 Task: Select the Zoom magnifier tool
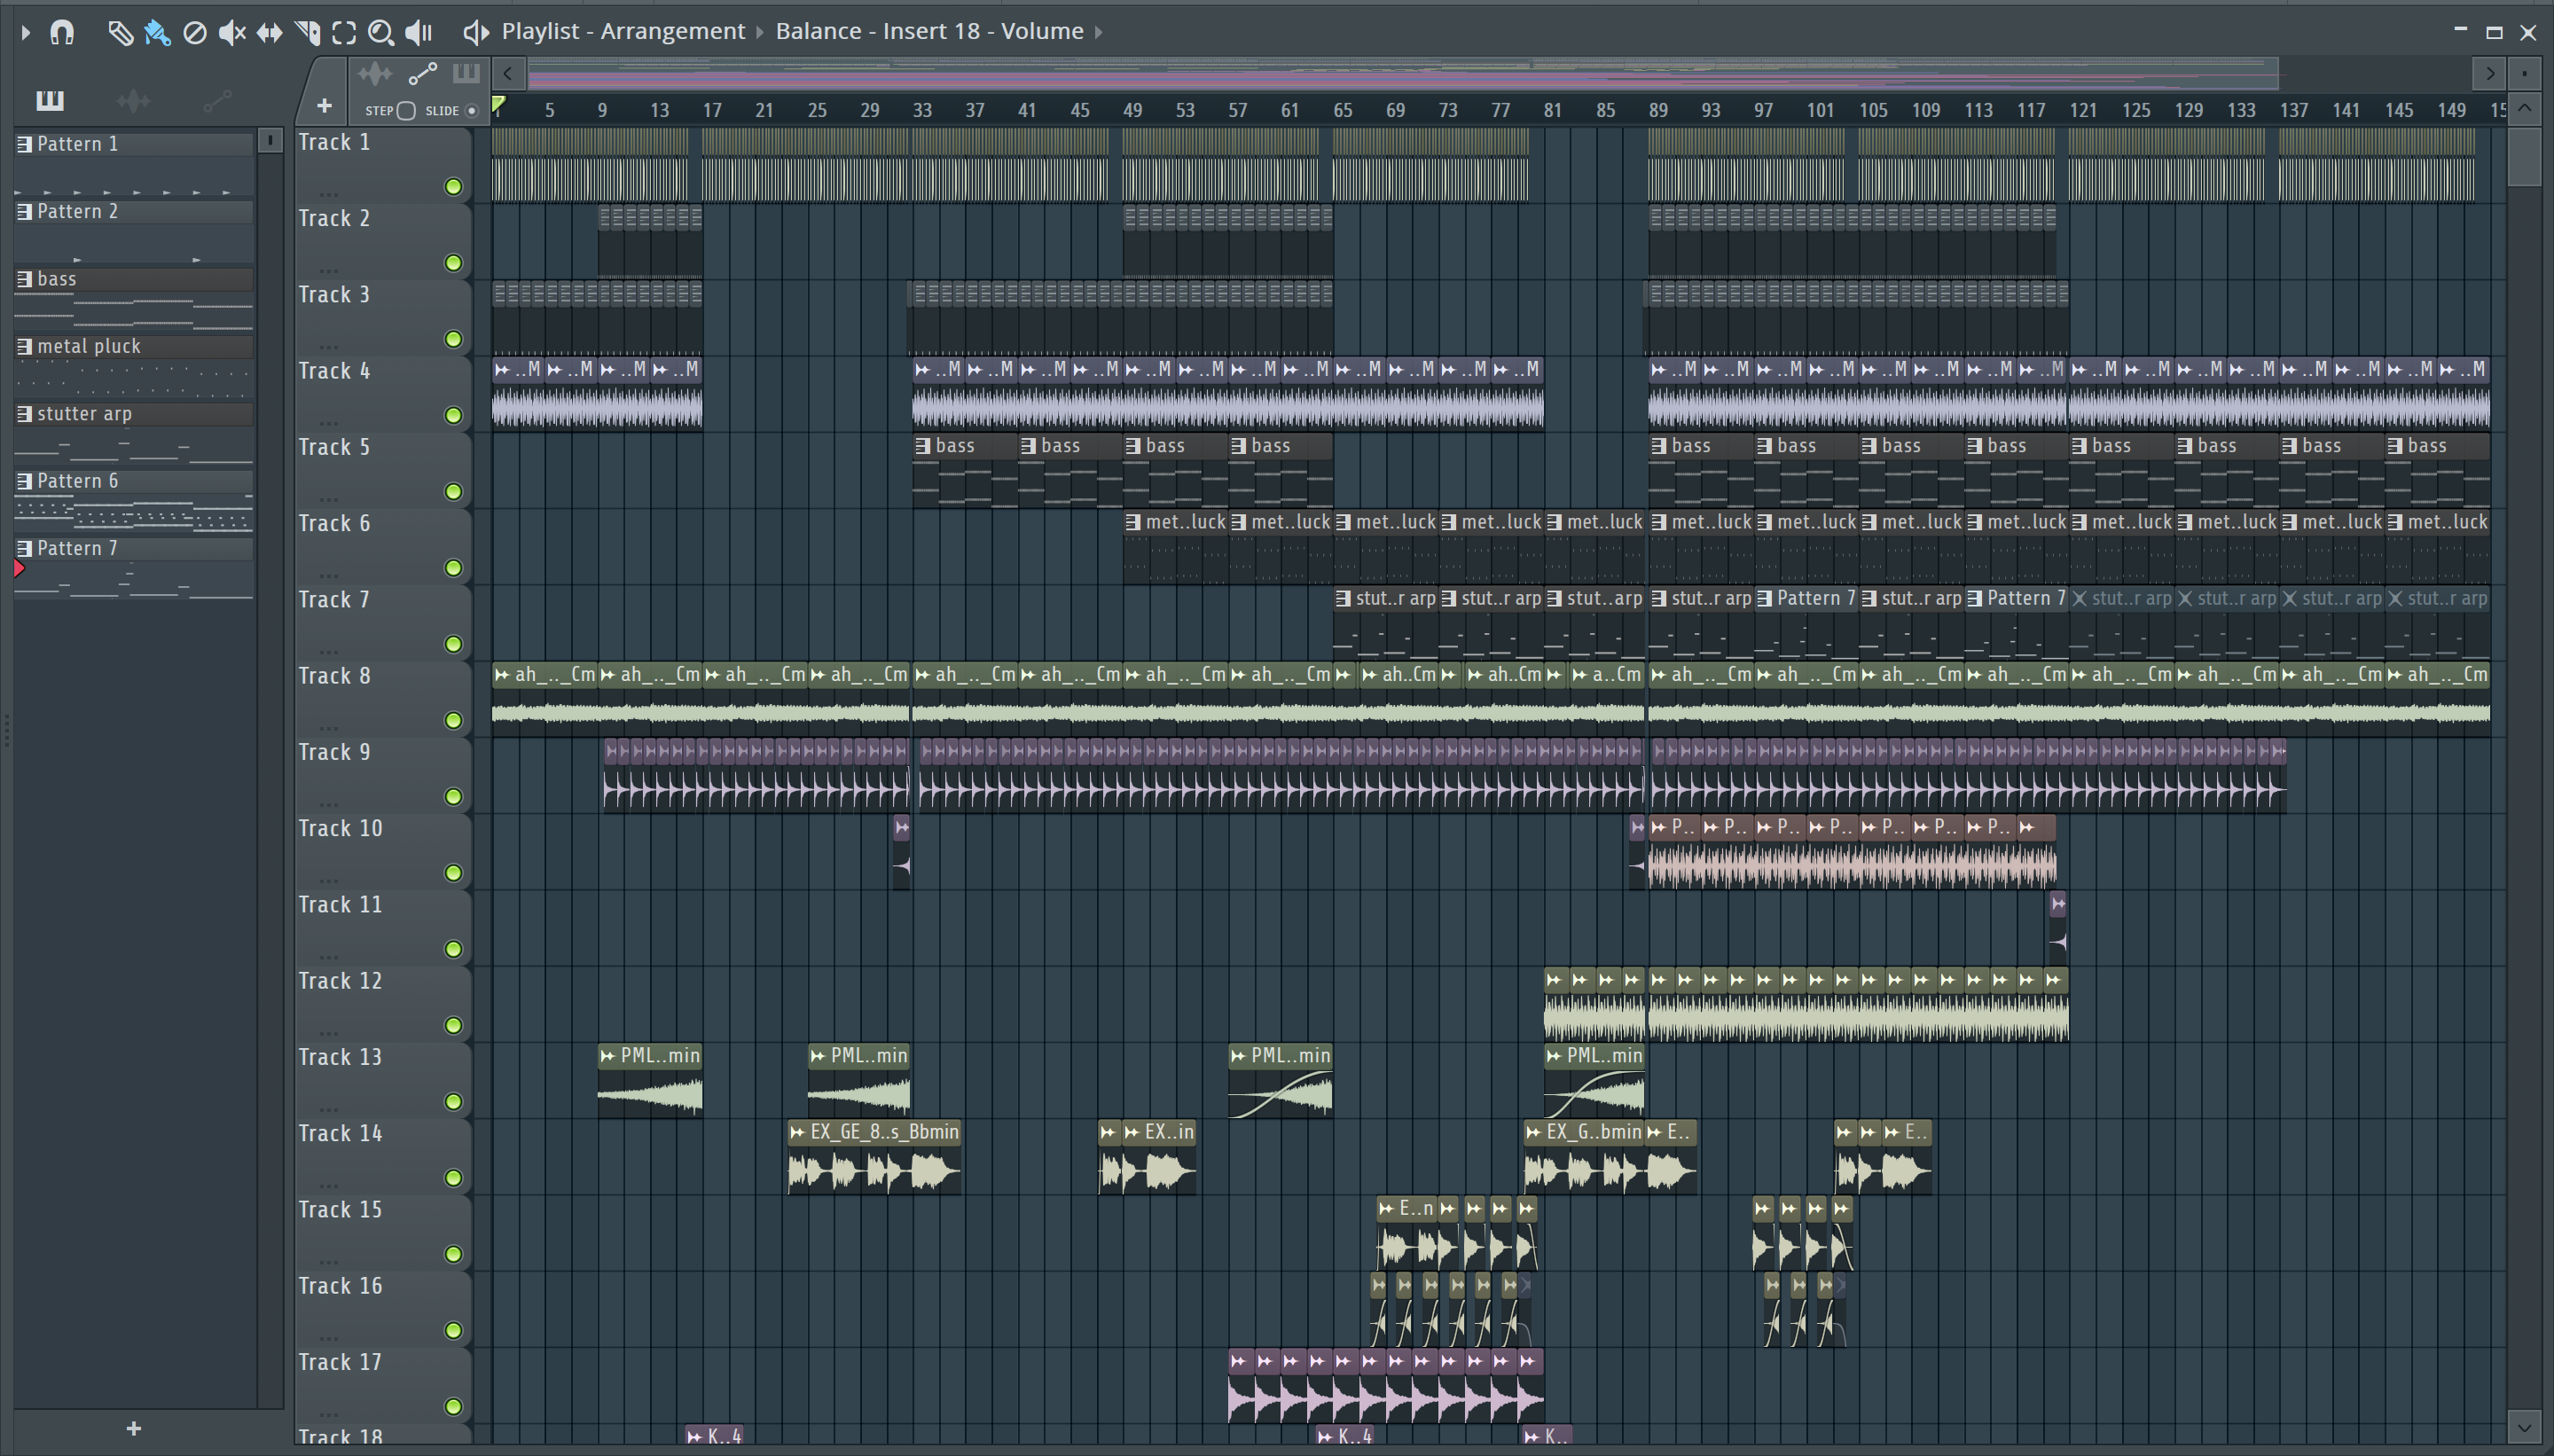tap(380, 33)
